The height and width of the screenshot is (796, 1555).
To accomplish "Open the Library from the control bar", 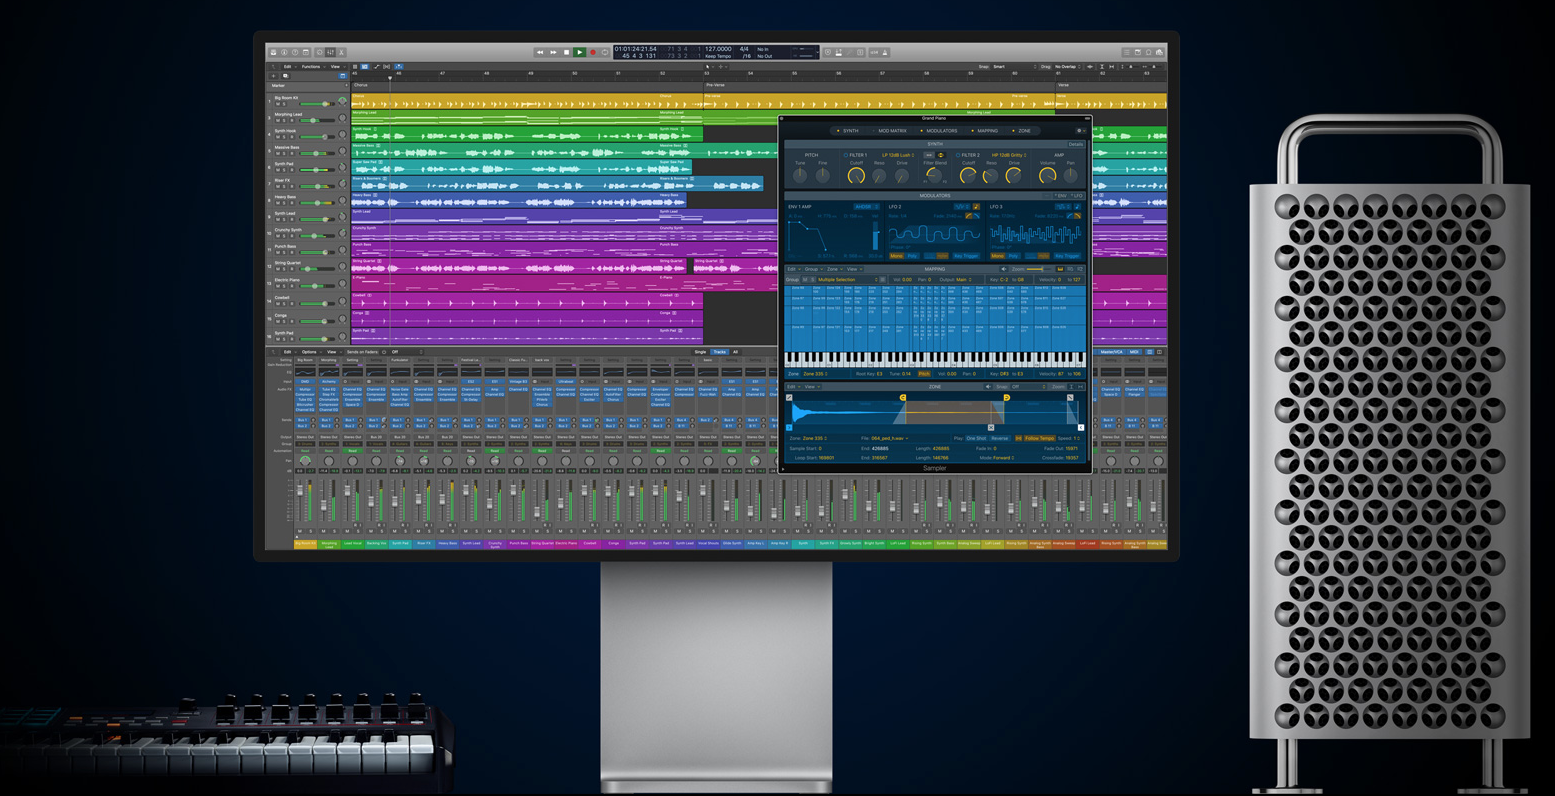I will click(274, 52).
